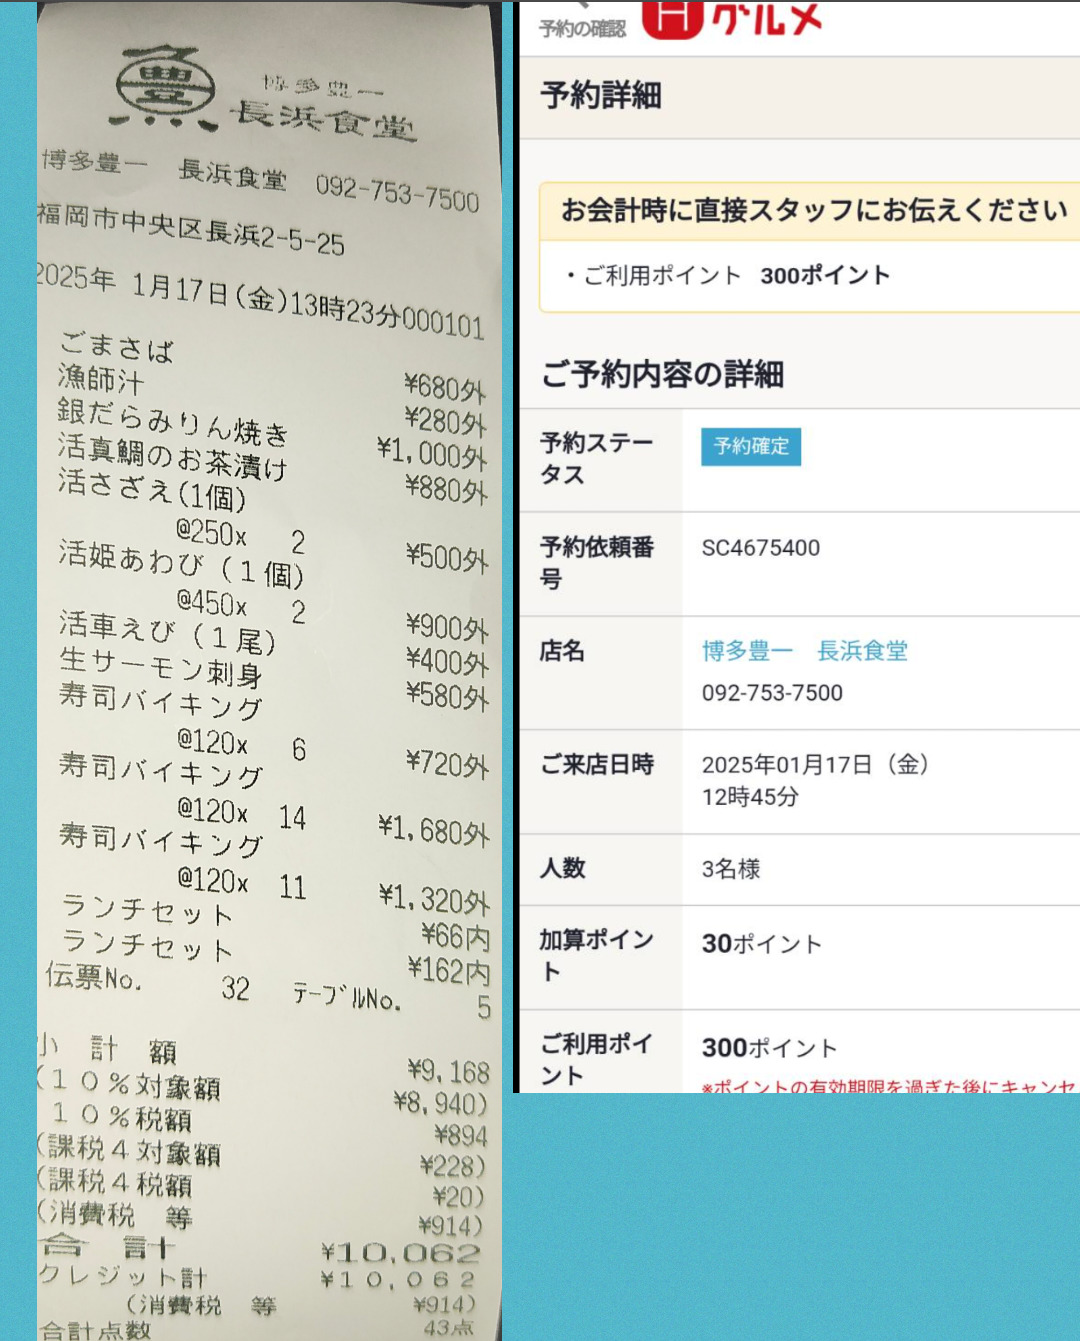
Task: Click the 予約詳細 page heading
Action: point(601,96)
